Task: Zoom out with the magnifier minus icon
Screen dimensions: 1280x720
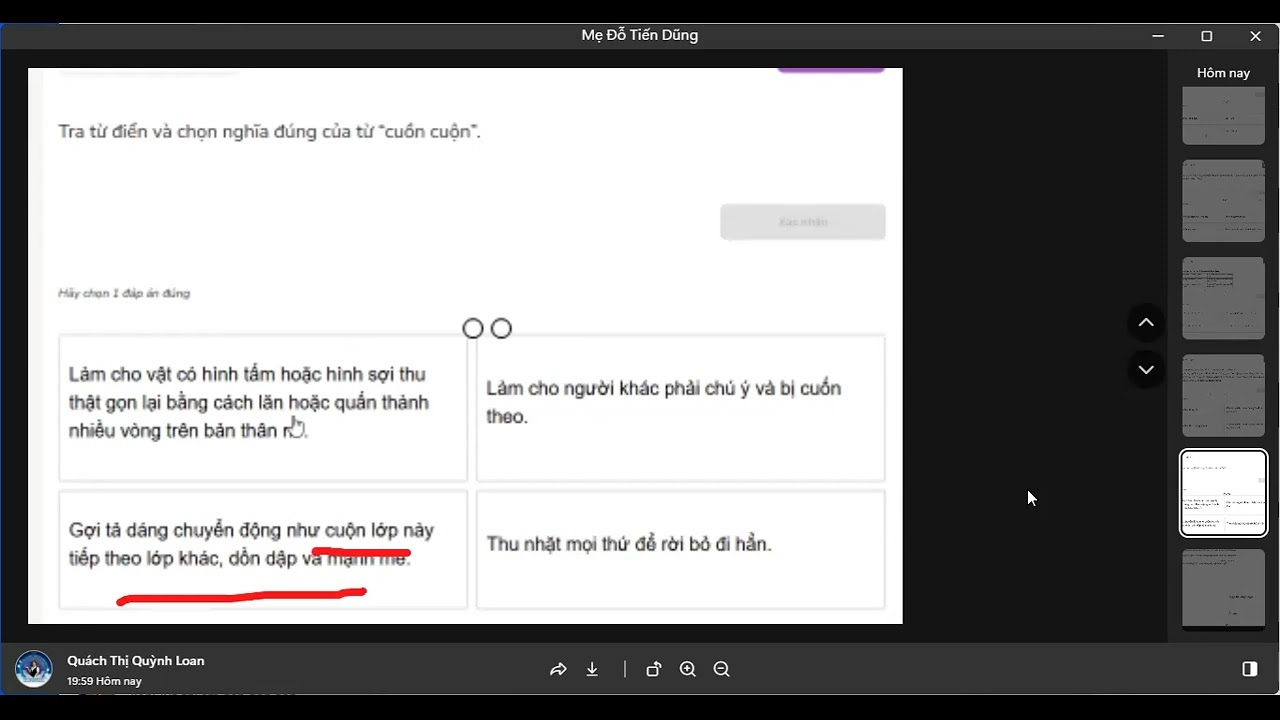Action: (722, 670)
